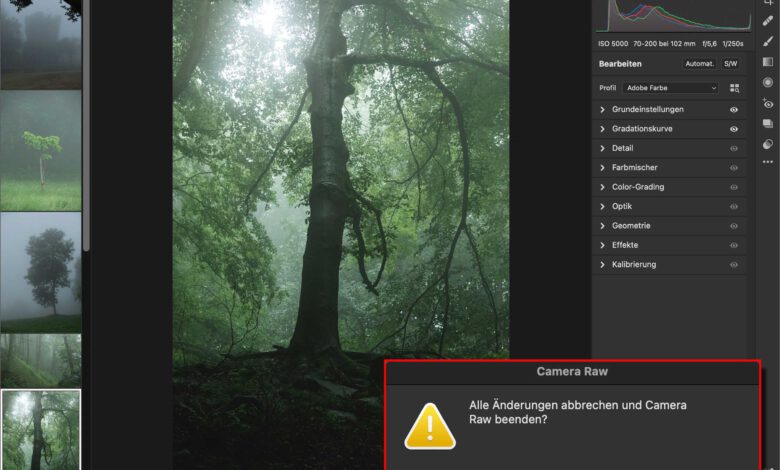
Task: Click the Optik label
Action: pyautogui.click(x=622, y=206)
